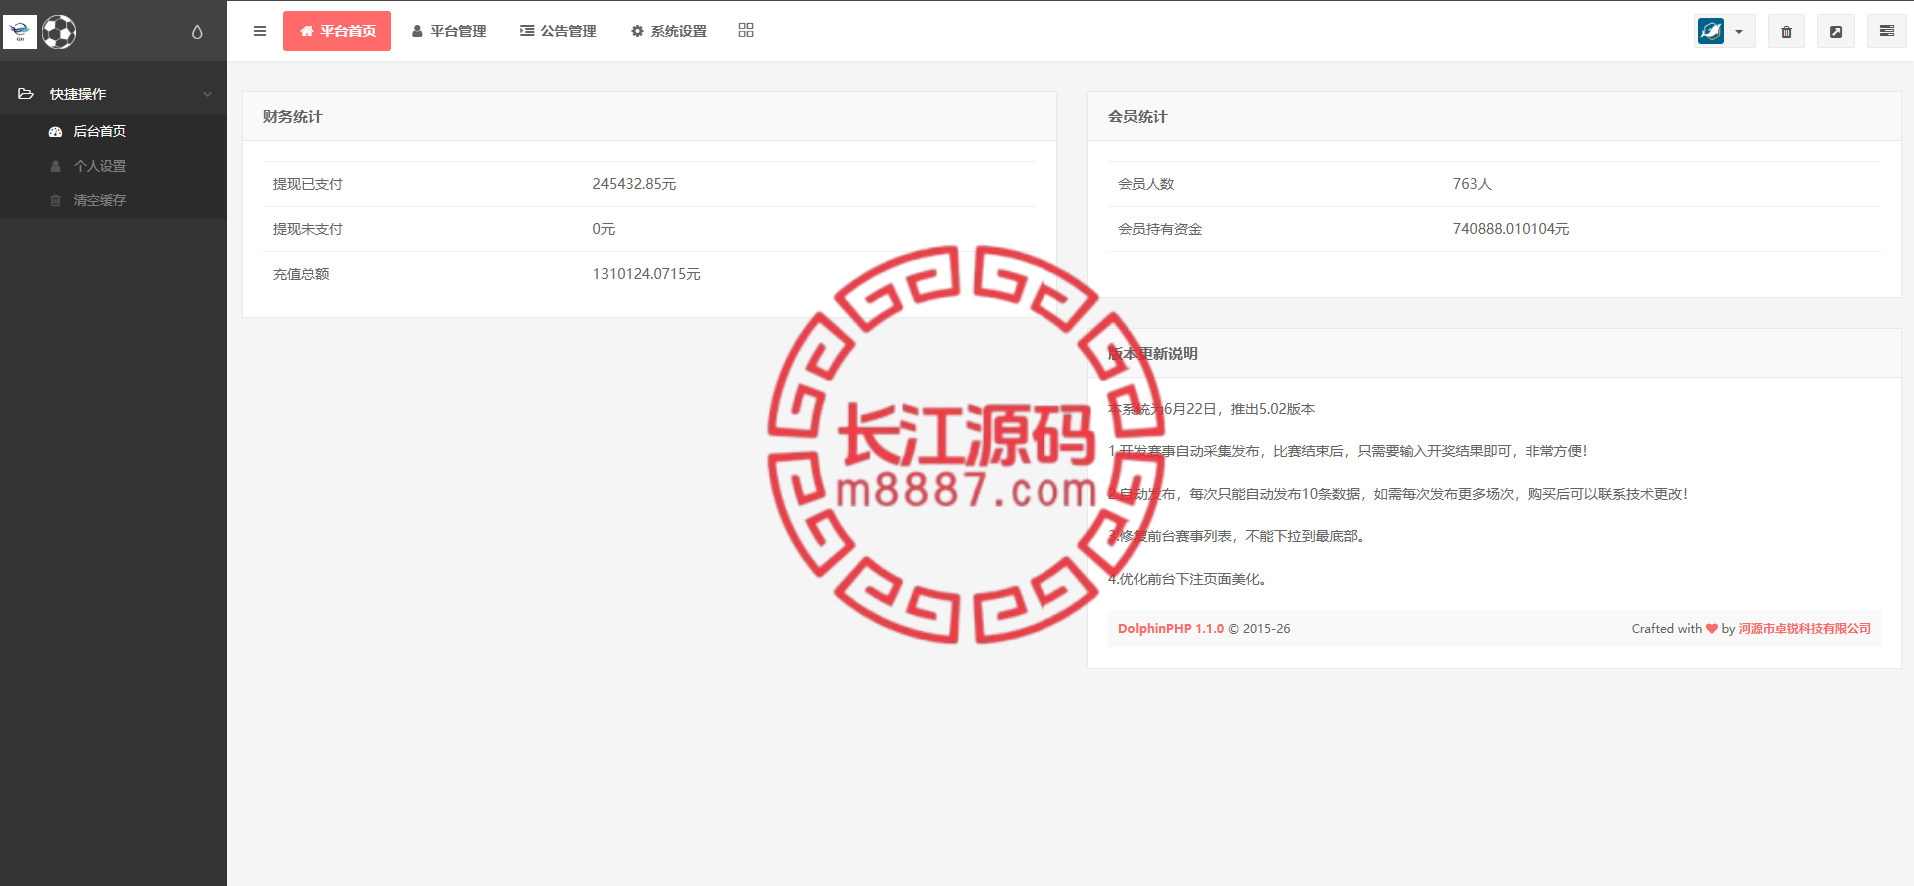Open the 系统设置 menu
Viewport: 1914px width, 886px height.
(x=669, y=31)
